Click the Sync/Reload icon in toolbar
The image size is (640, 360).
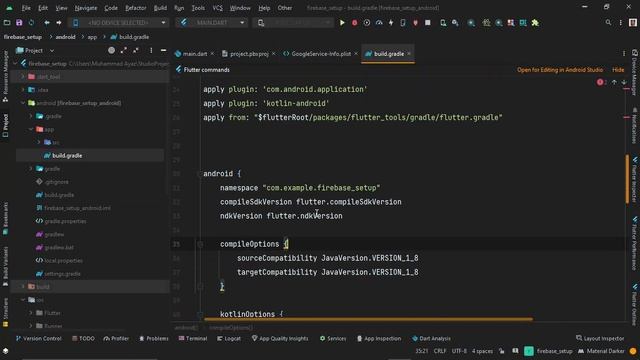(31, 23)
